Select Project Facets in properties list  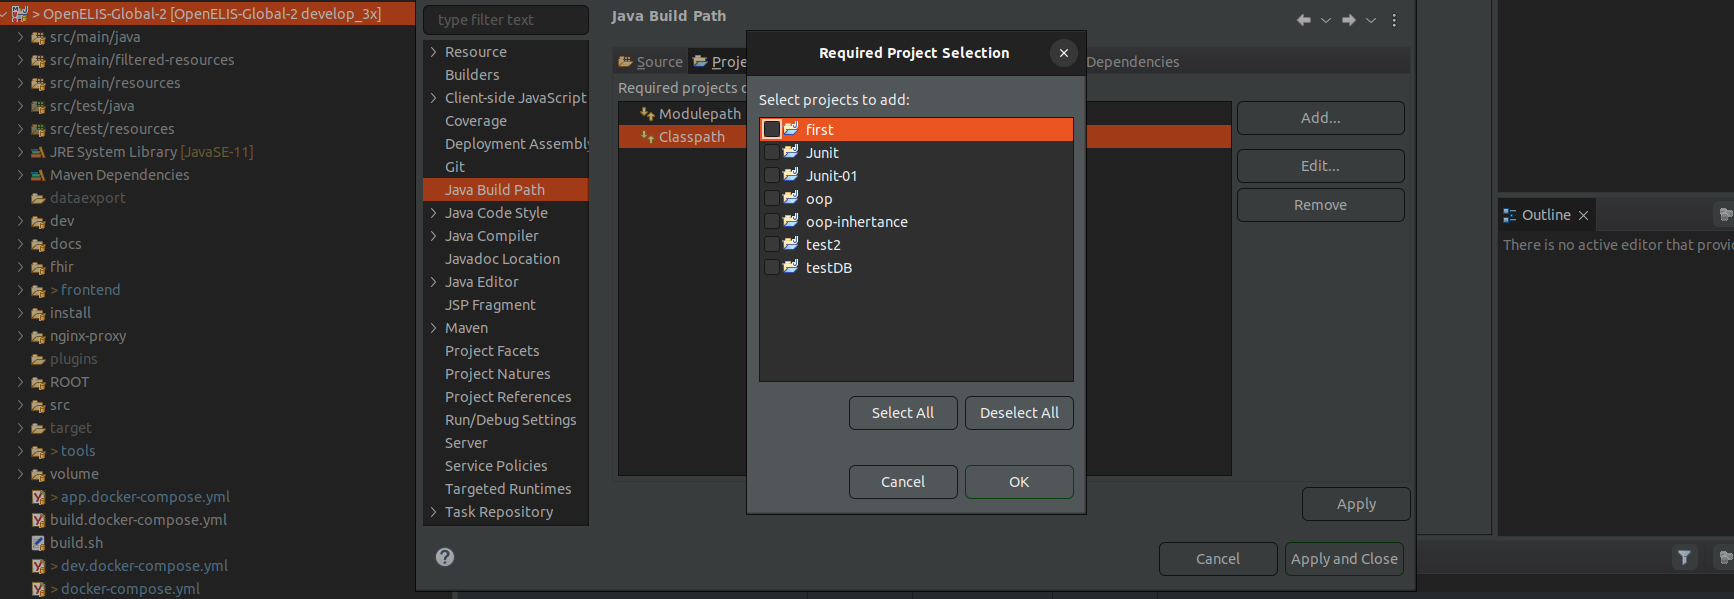(x=492, y=351)
